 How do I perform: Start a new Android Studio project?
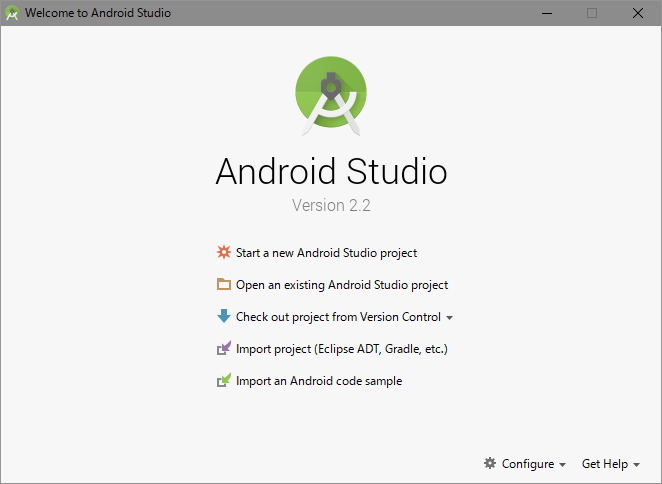pos(326,253)
